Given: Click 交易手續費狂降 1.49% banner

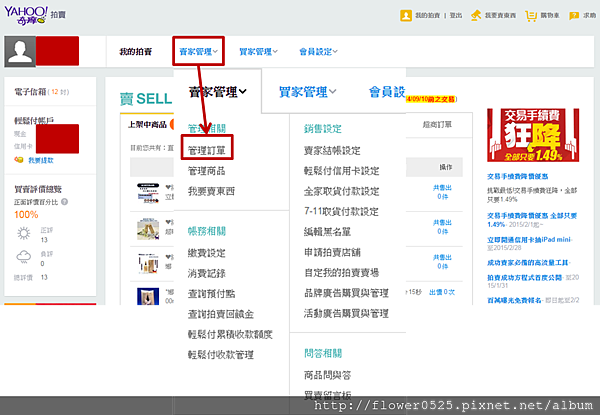Looking at the screenshot, I should pyautogui.click(x=533, y=135).
